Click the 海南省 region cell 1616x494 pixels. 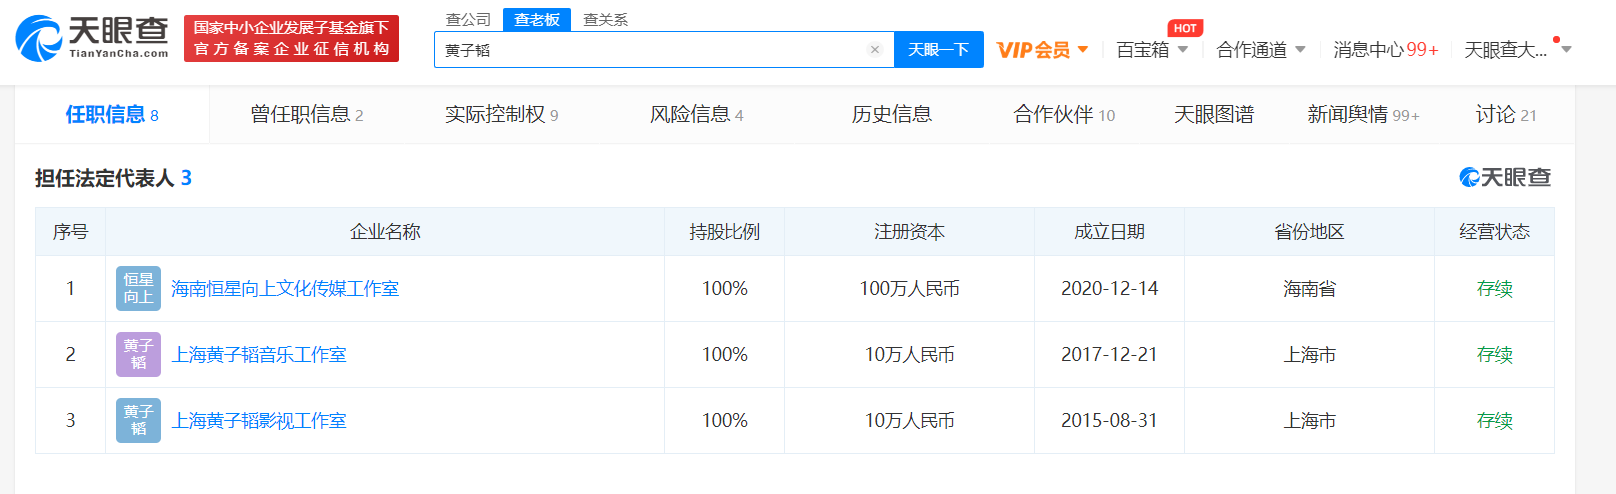(1309, 289)
